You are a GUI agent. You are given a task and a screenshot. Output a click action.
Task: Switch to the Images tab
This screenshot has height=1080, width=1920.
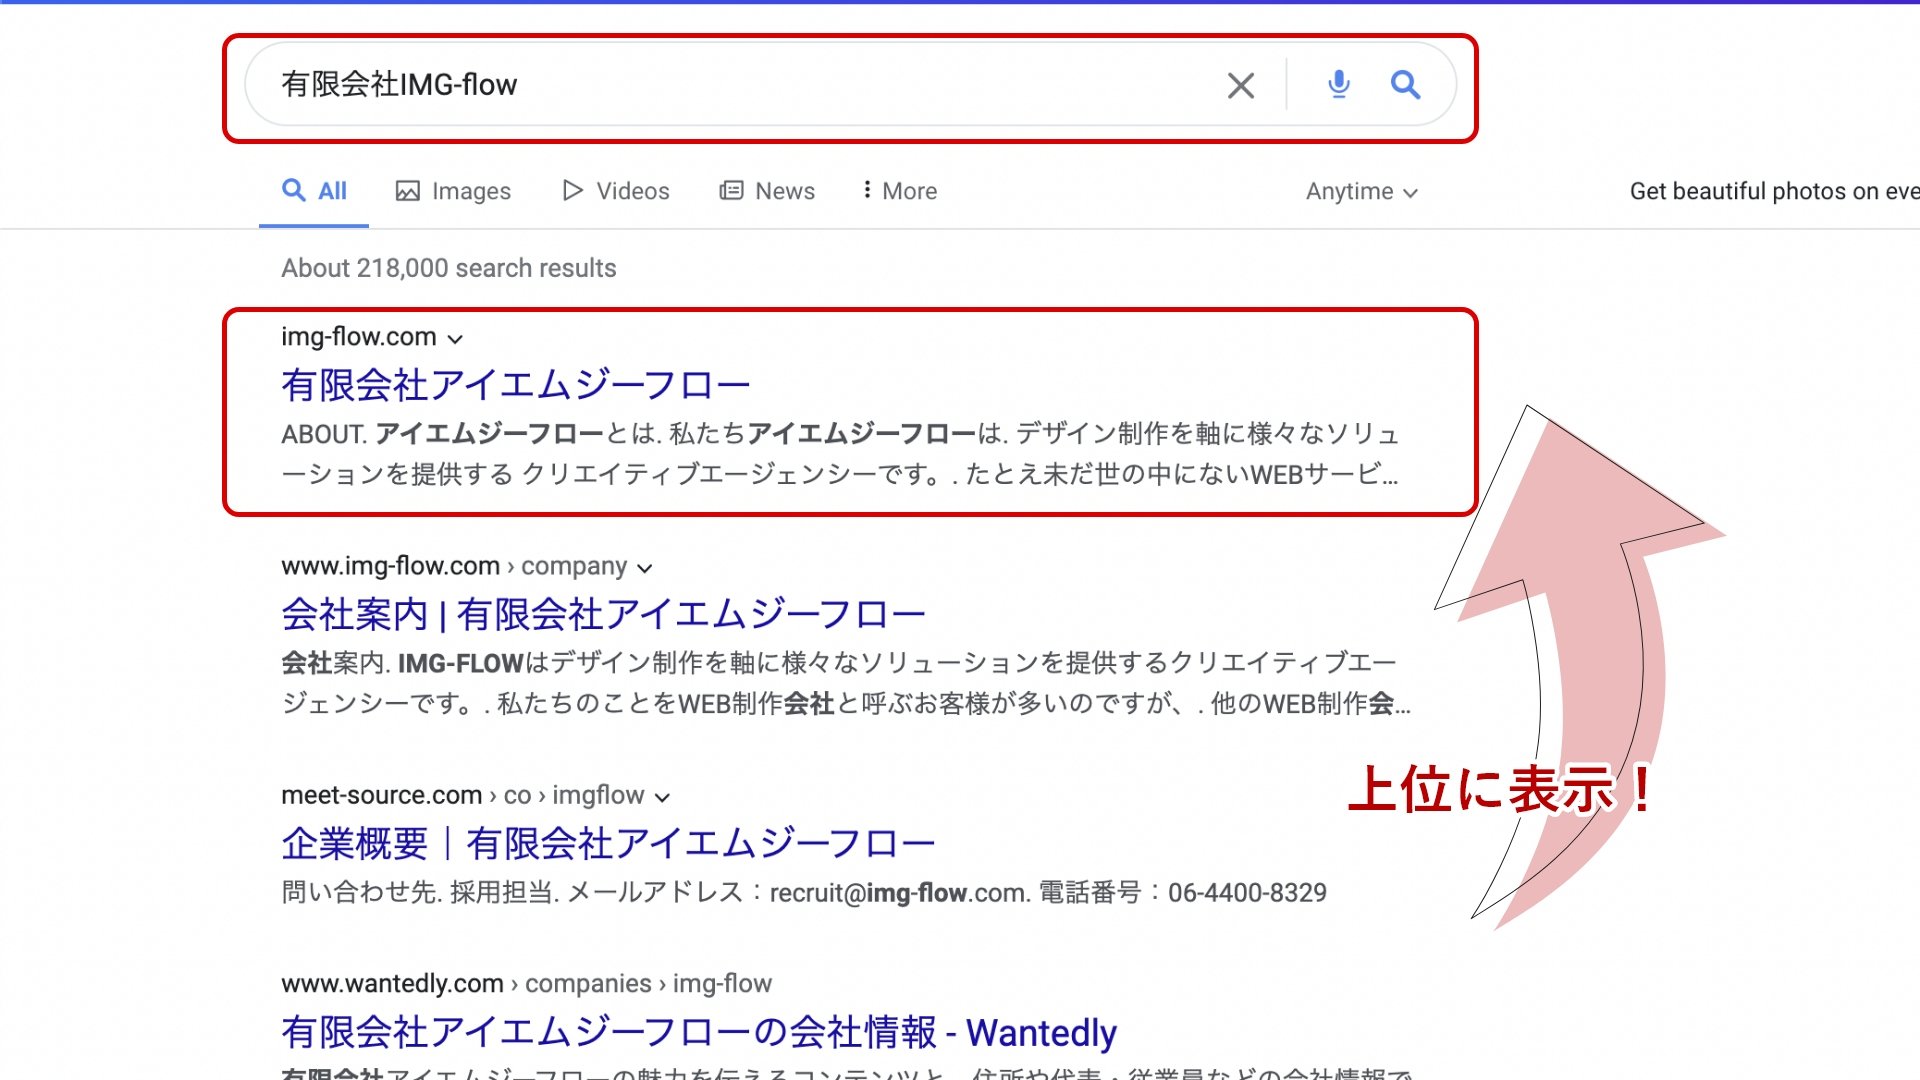(471, 190)
